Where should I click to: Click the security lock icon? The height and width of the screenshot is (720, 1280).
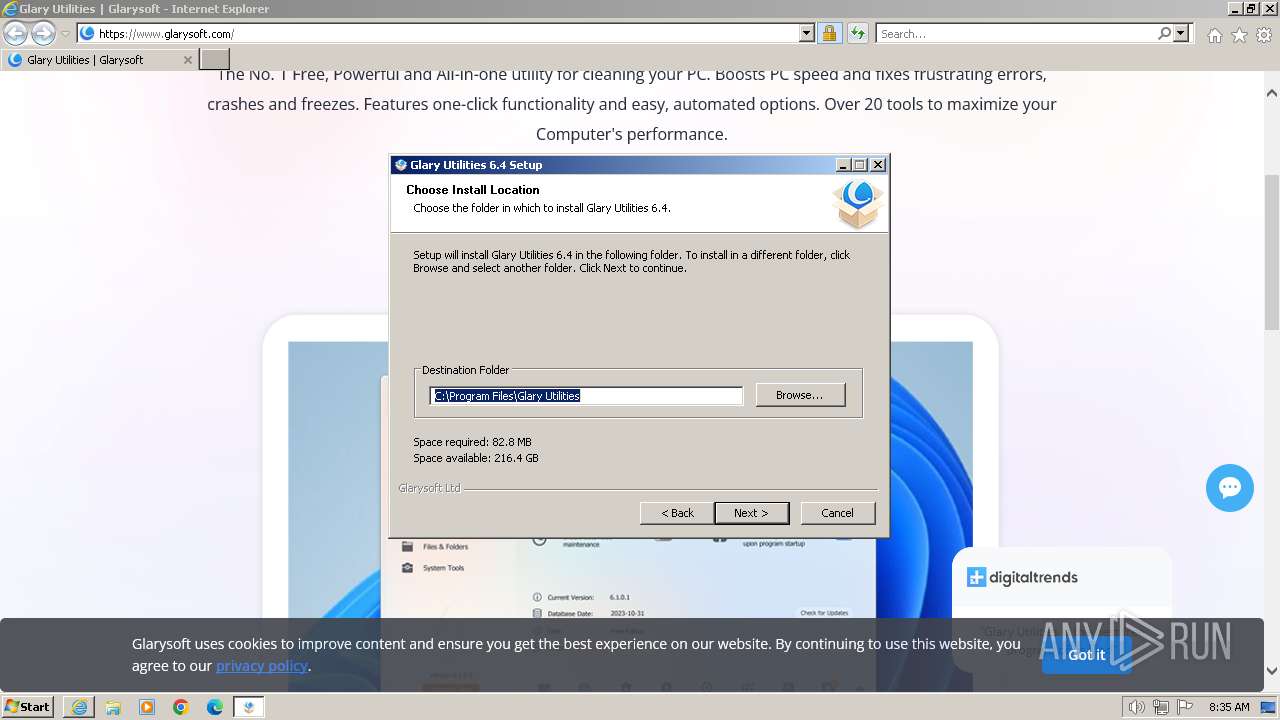[x=829, y=34]
